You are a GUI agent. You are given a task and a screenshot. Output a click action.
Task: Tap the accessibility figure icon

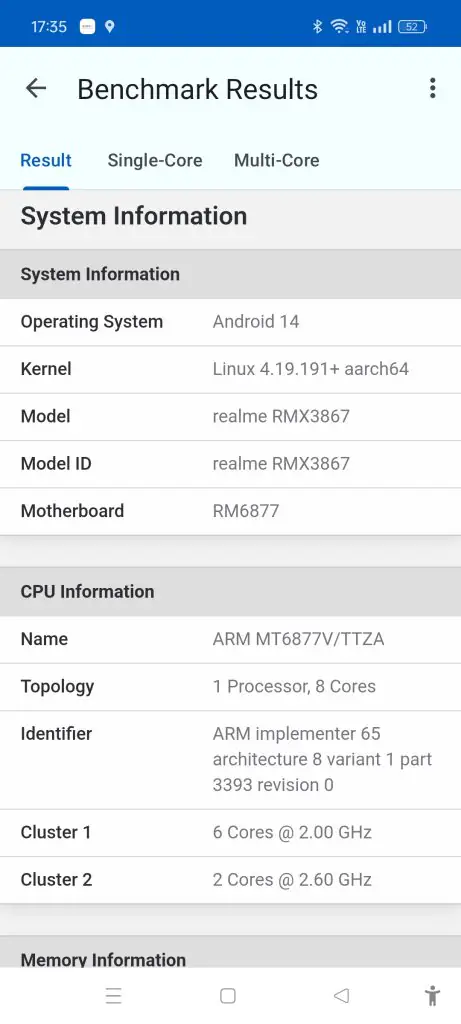[x=432, y=996]
